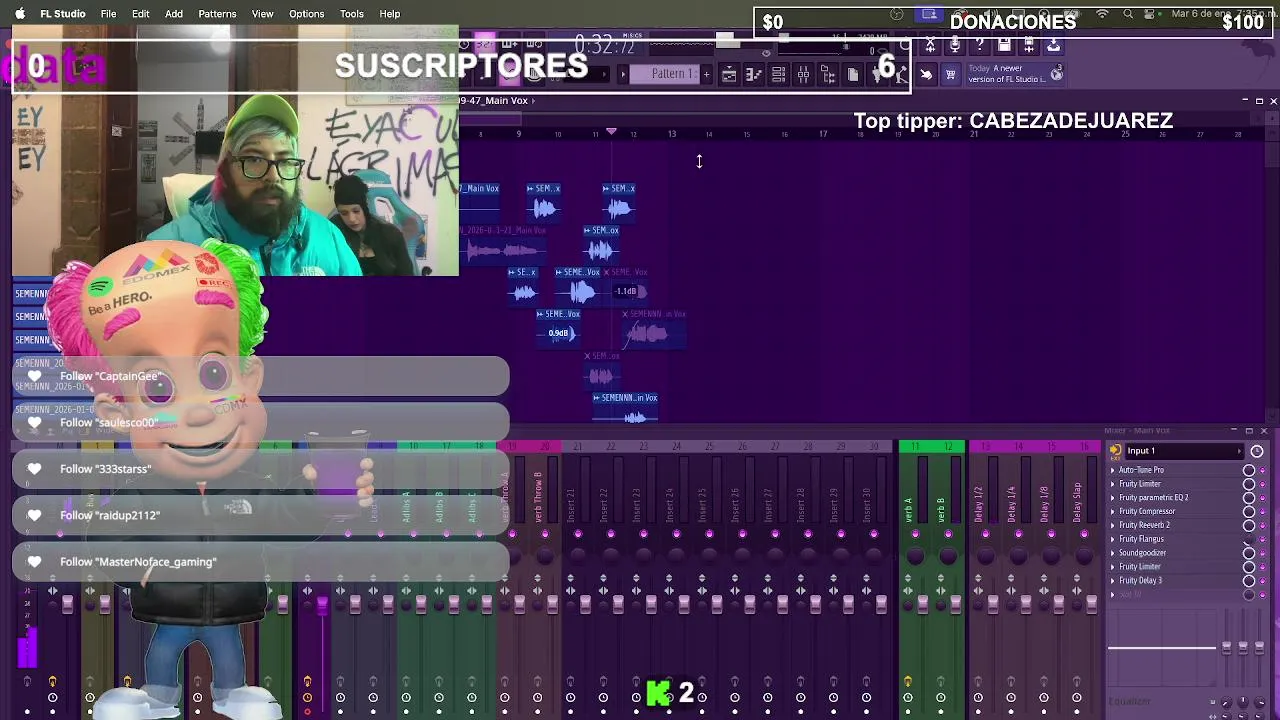1280x720 pixels.
Task: Click the hand-plug icon beside the cart
Action: coord(926,75)
